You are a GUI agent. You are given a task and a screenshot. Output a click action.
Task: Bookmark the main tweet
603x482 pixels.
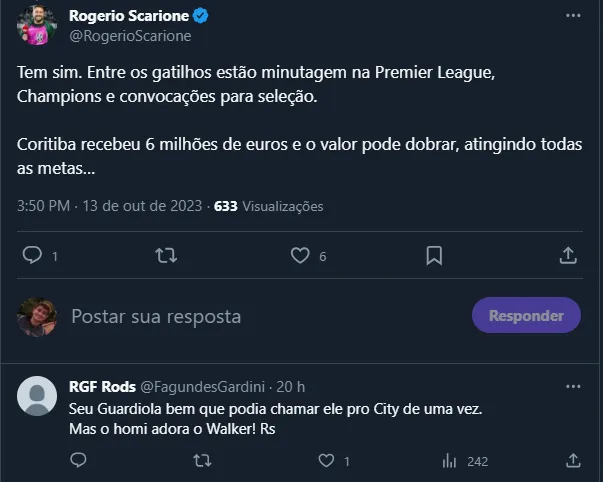434,256
